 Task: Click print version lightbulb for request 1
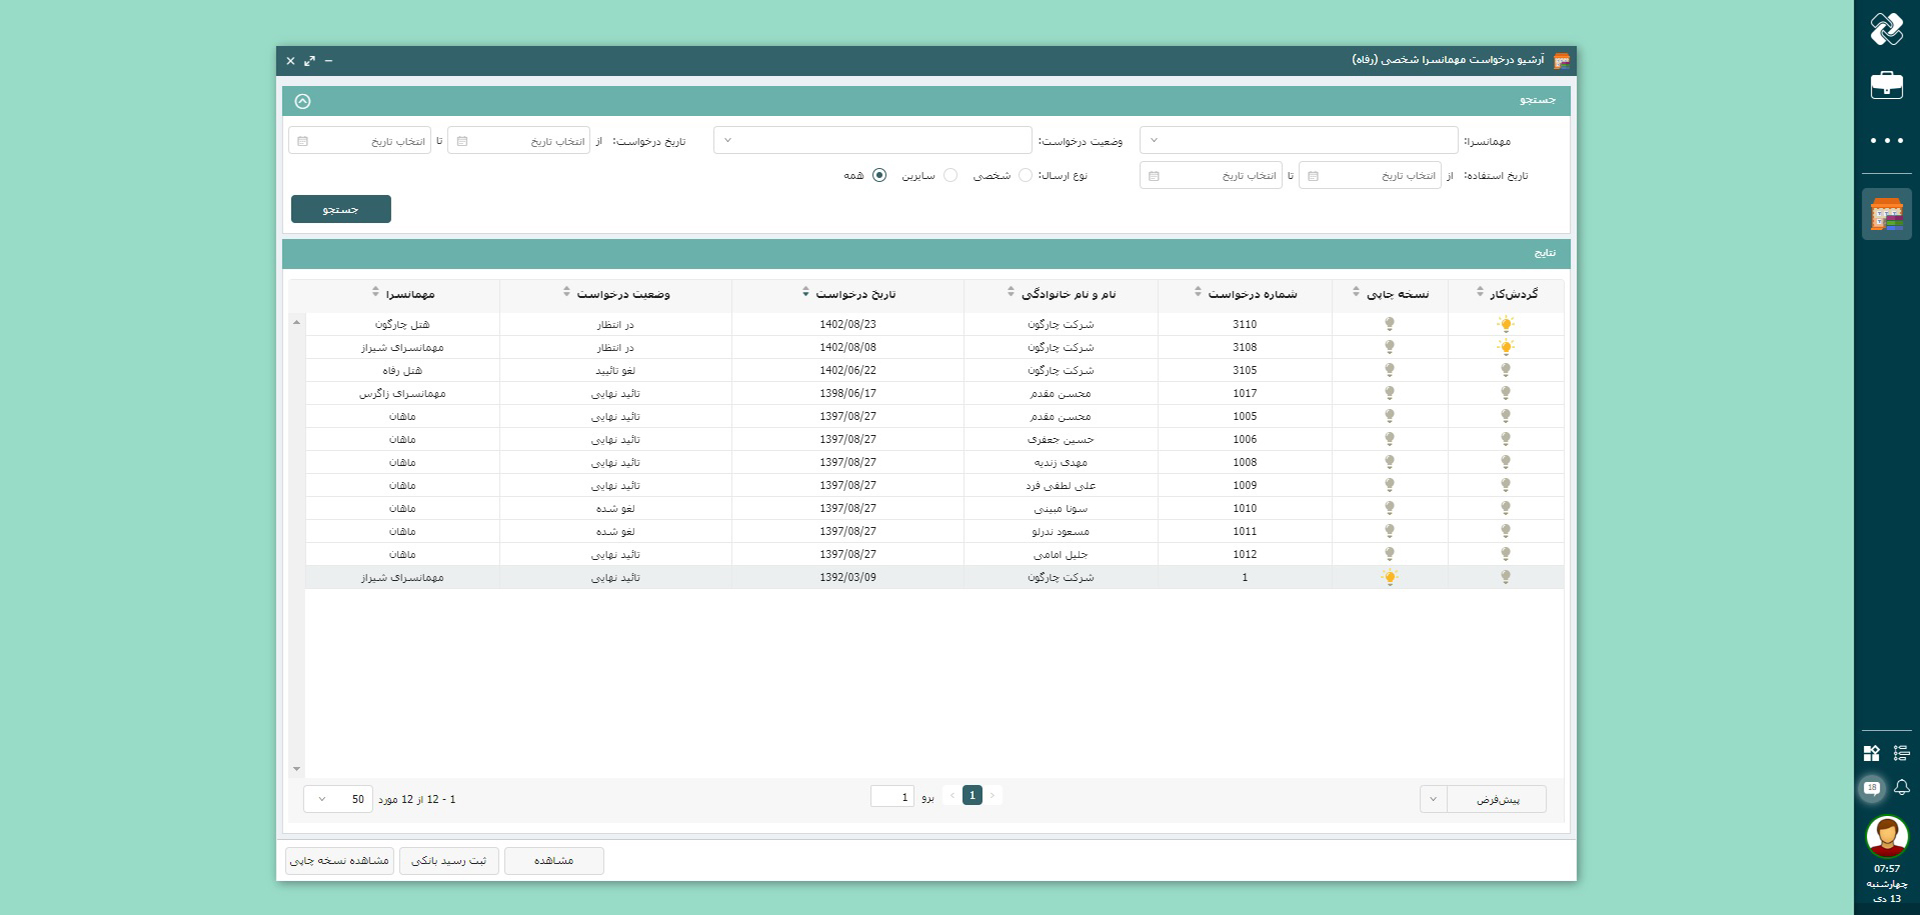click(1389, 577)
